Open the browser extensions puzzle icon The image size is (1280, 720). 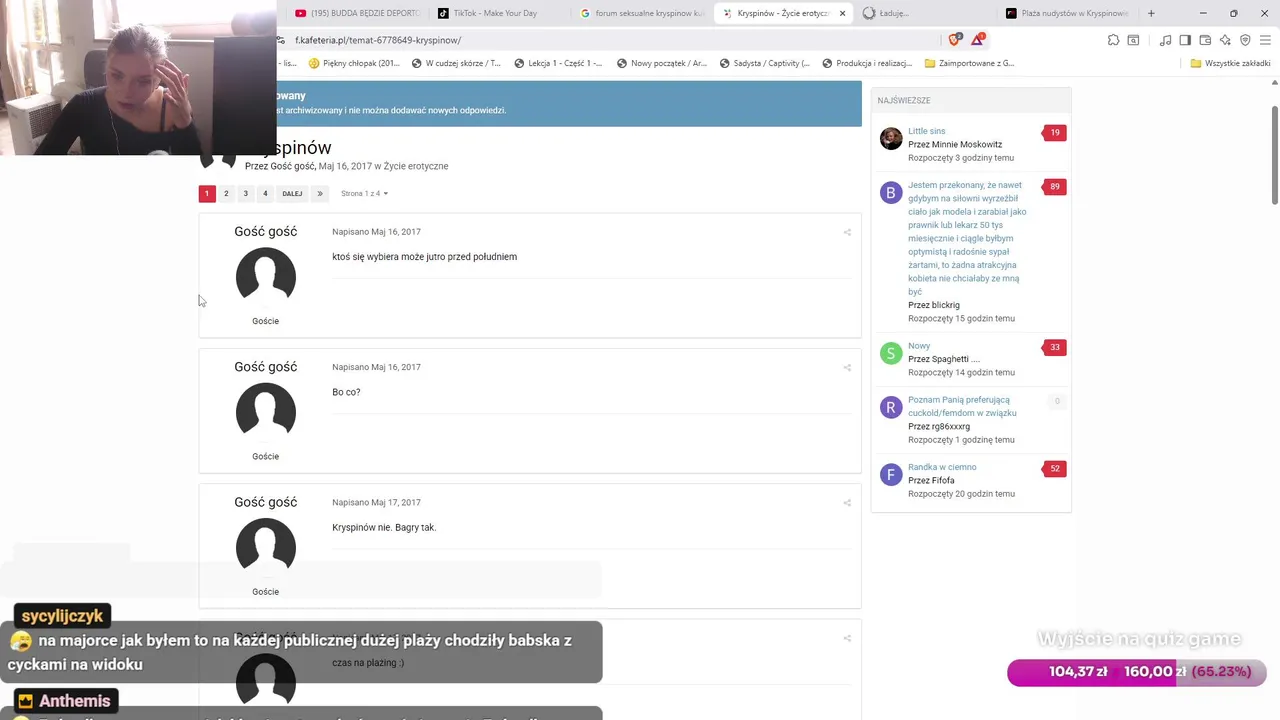[x=1113, y=40]
